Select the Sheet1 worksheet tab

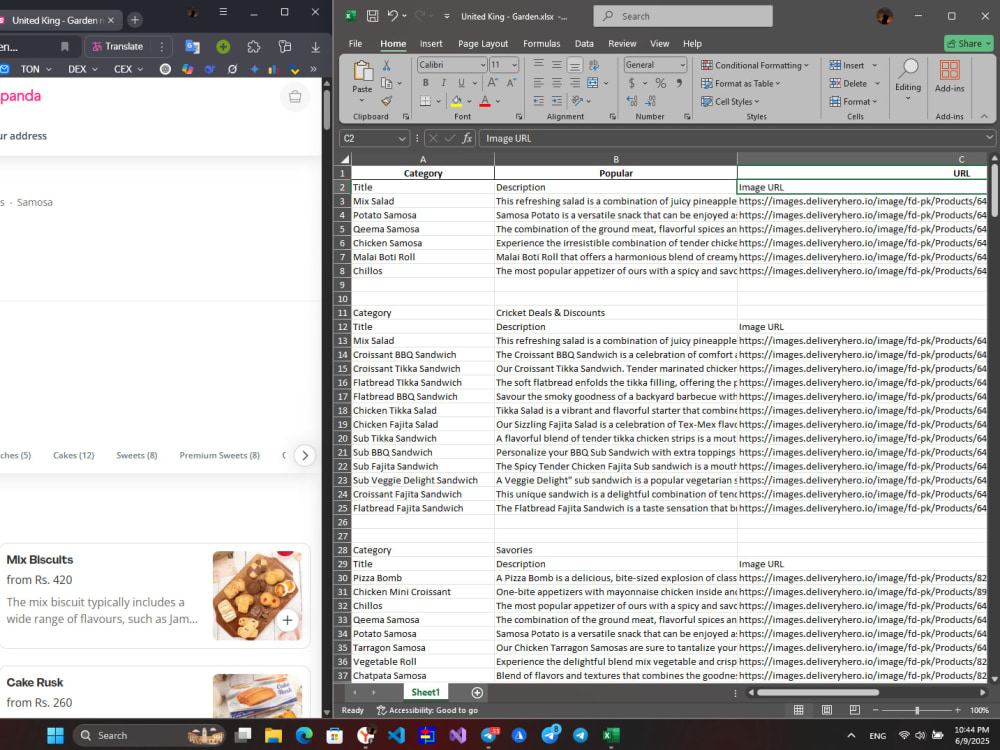coord(425,692)
